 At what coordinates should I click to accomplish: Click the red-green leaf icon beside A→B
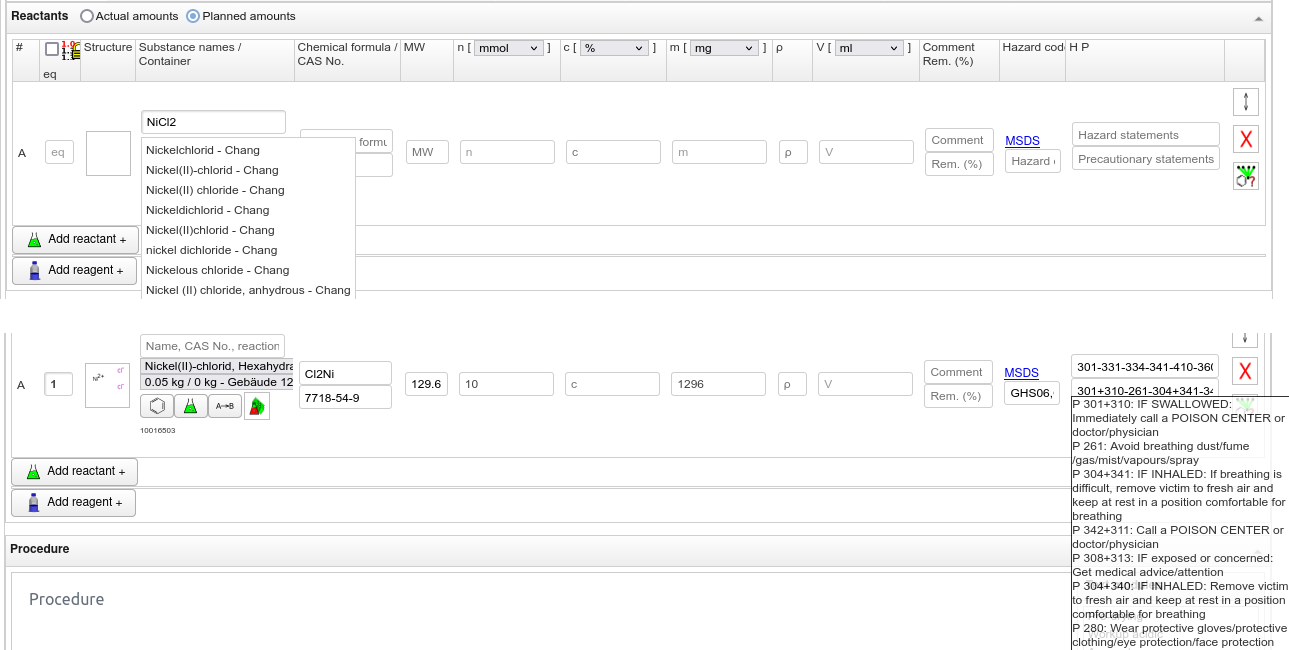(x=257, y=406)
